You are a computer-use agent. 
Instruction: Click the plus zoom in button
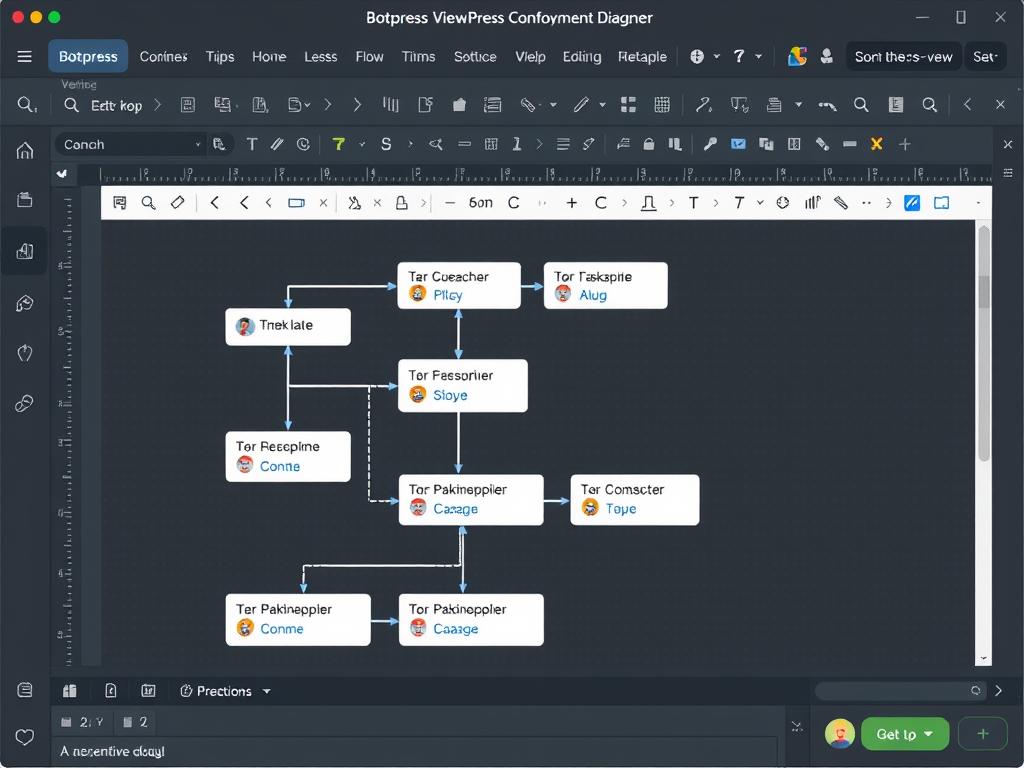[x=572, y=203]
